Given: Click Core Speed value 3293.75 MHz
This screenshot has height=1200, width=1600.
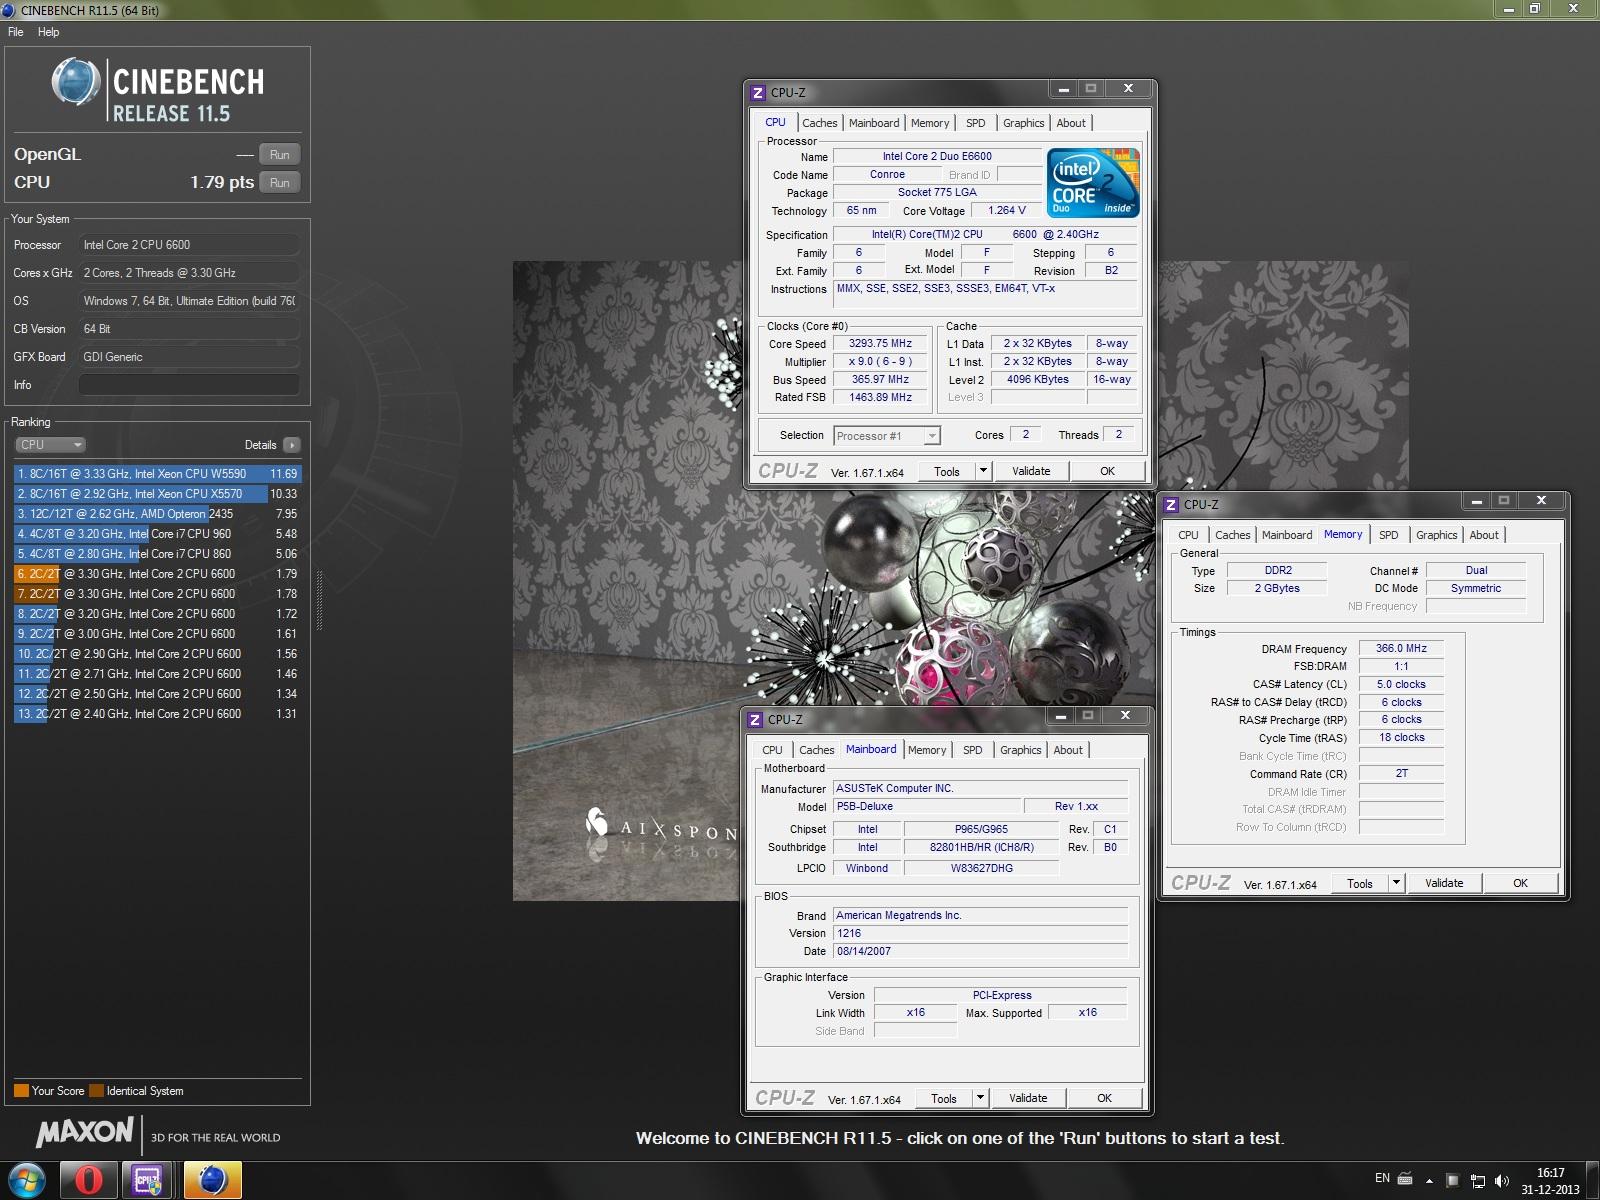Looking at the screenshot, I should click(x=881, y=343).
